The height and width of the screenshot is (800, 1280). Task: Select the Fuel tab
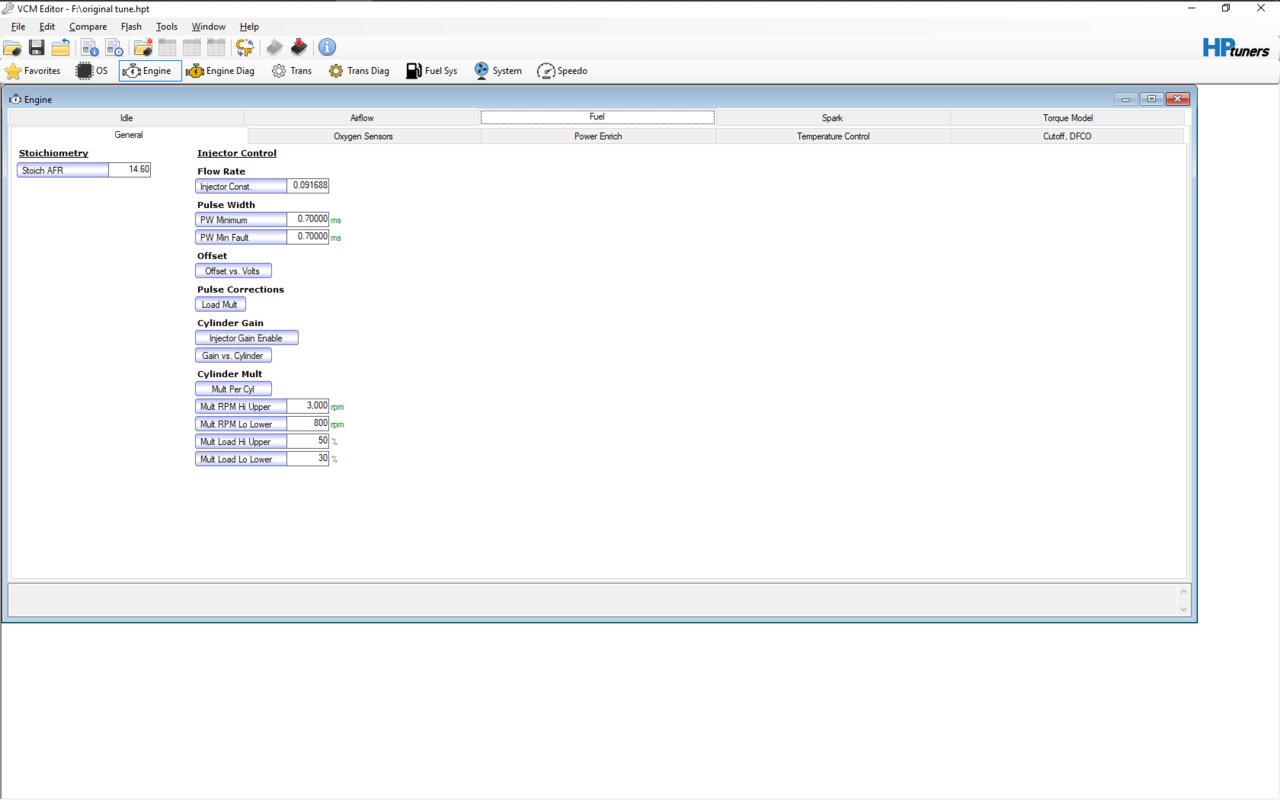point(597,117)
